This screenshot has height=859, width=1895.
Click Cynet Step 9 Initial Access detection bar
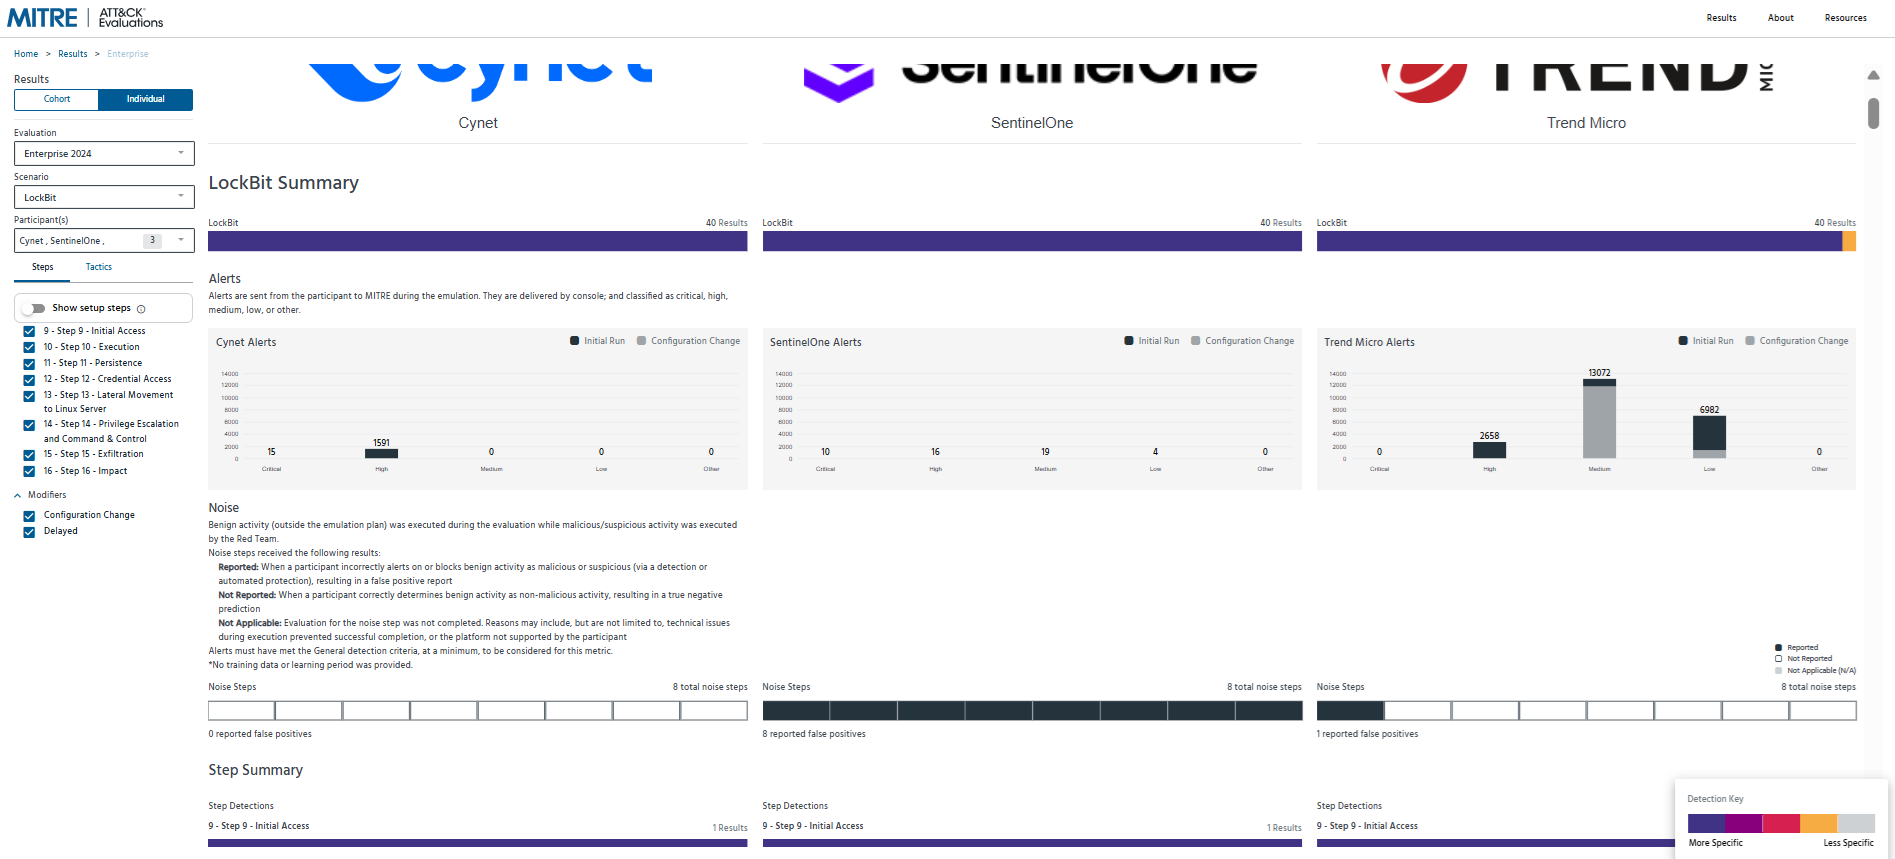(478, 843)
